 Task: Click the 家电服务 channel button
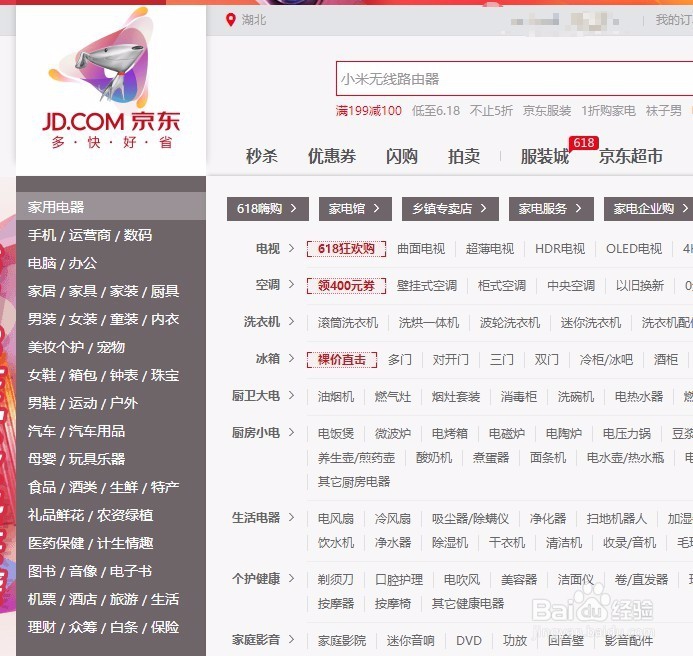551,209
